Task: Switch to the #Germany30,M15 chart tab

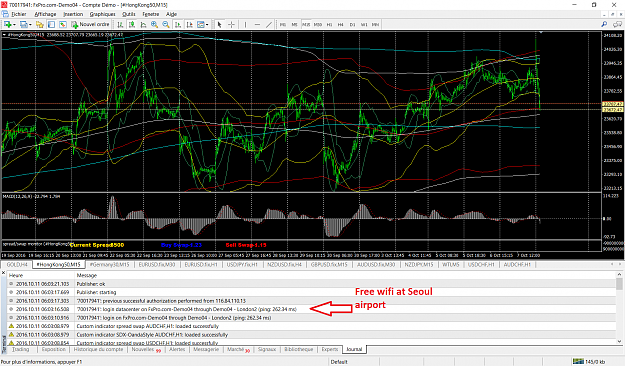Action: [109, 265]
